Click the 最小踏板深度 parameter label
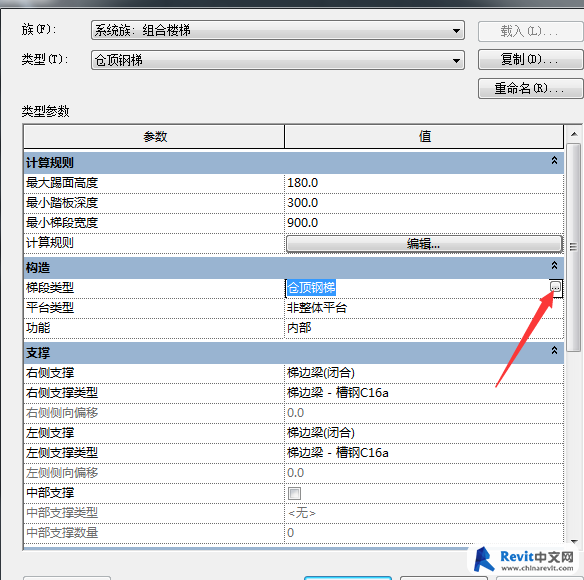This screenshot has height=580, width=584. 62,203
